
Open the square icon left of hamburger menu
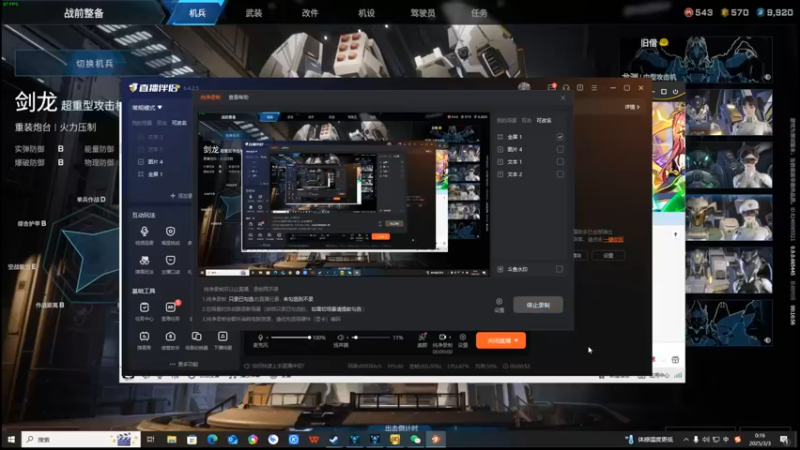tap(580, 88)
